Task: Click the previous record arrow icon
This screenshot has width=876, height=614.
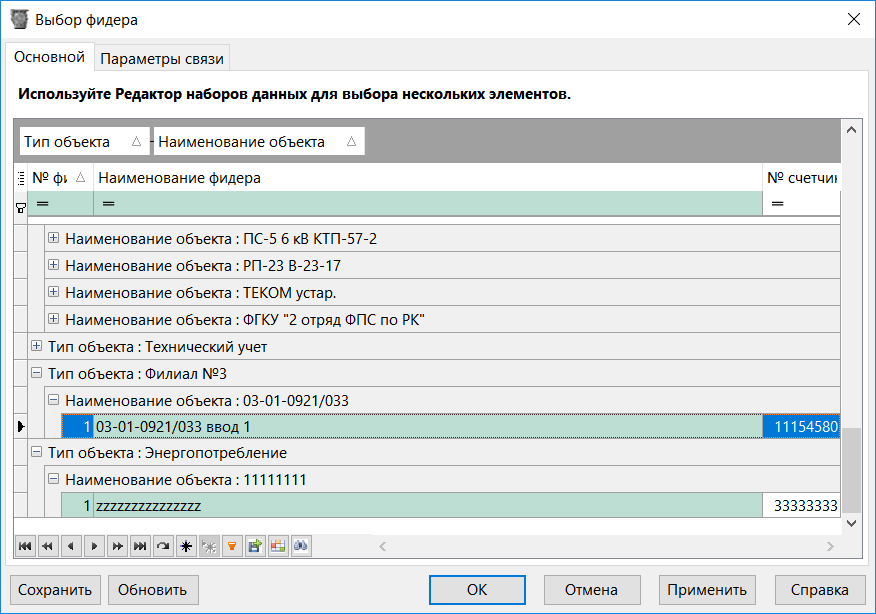Action: click(70, 546)
